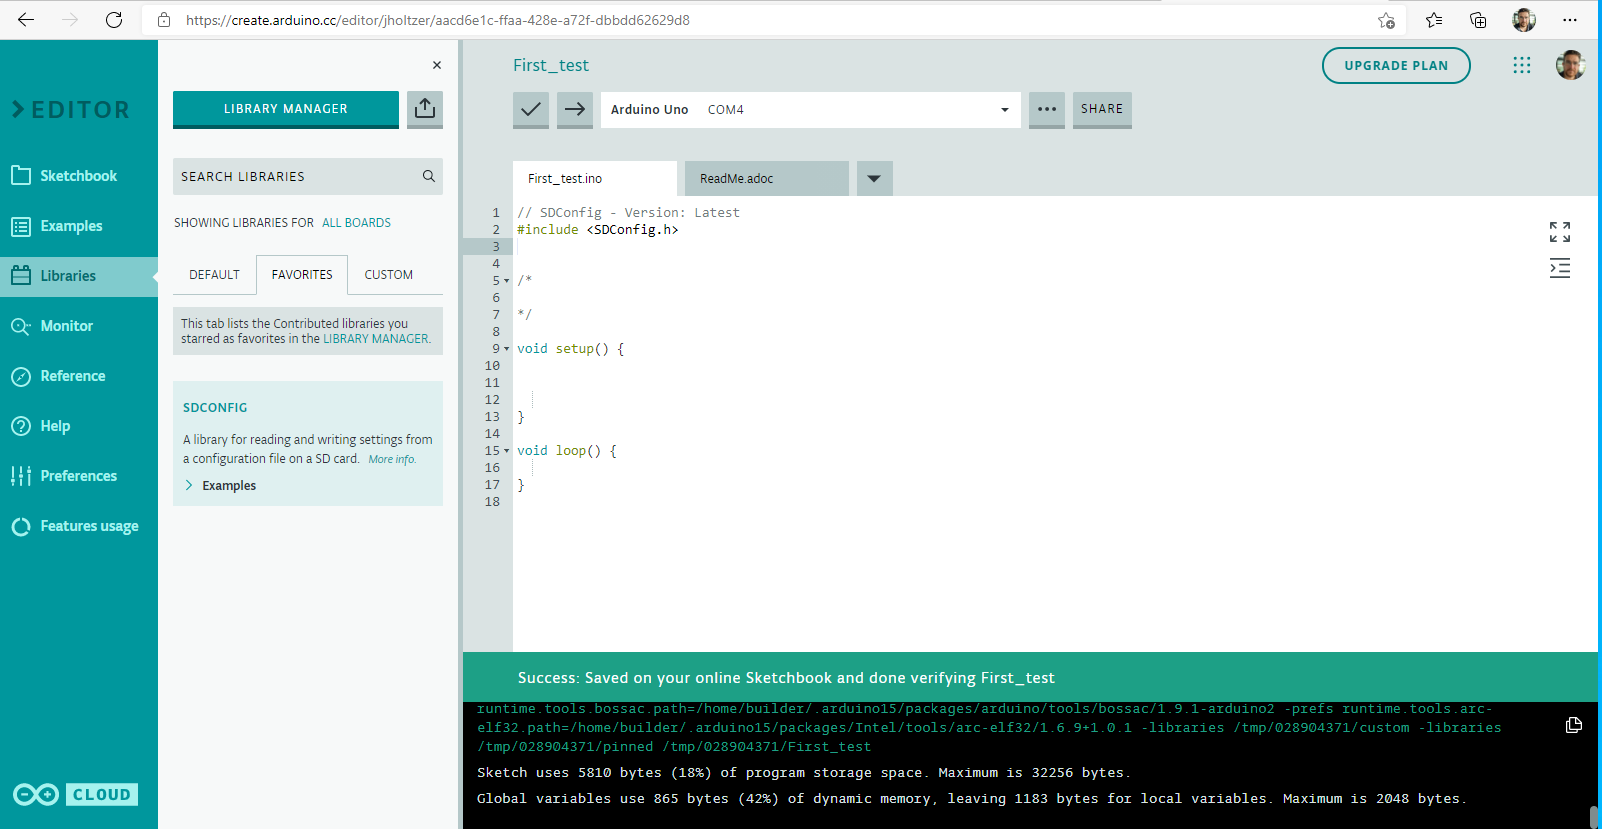Screen dimensions: 1602x829
Task: Click the Verify checkmark button
Action: click(531, 109)
